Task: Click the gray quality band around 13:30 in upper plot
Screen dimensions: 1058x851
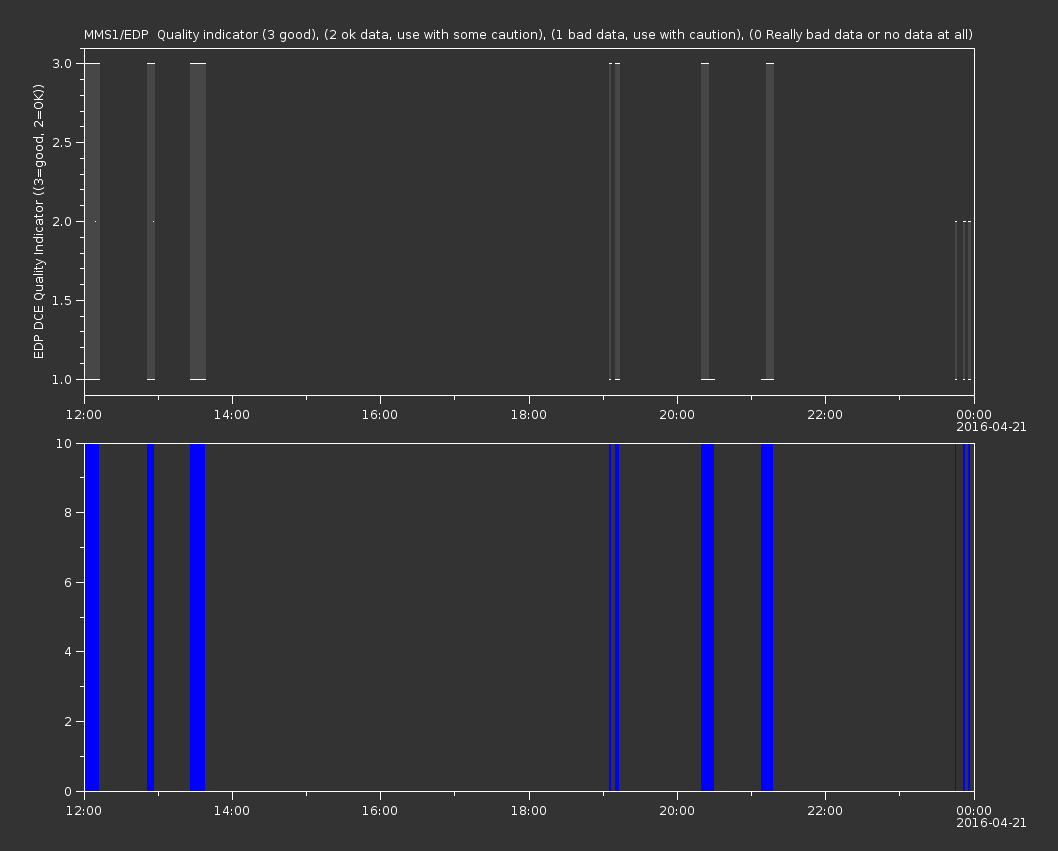Action: (x=198, y=221)
